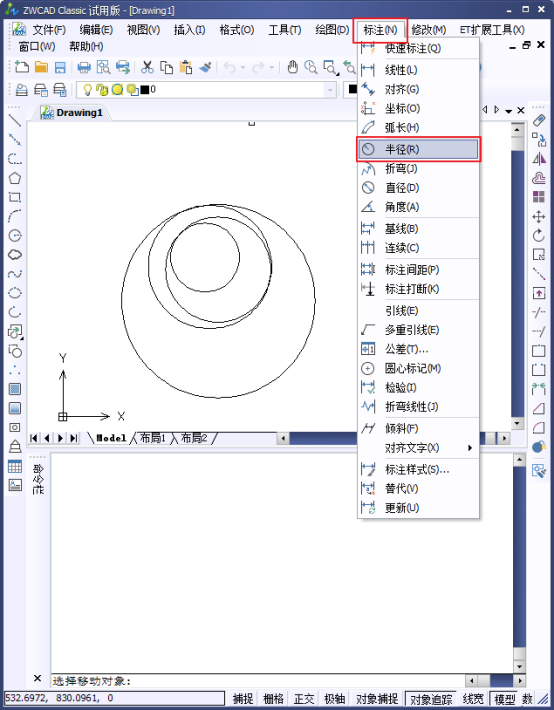
Task: Select the Line tool in left toolbar
Action: (15, 120)
